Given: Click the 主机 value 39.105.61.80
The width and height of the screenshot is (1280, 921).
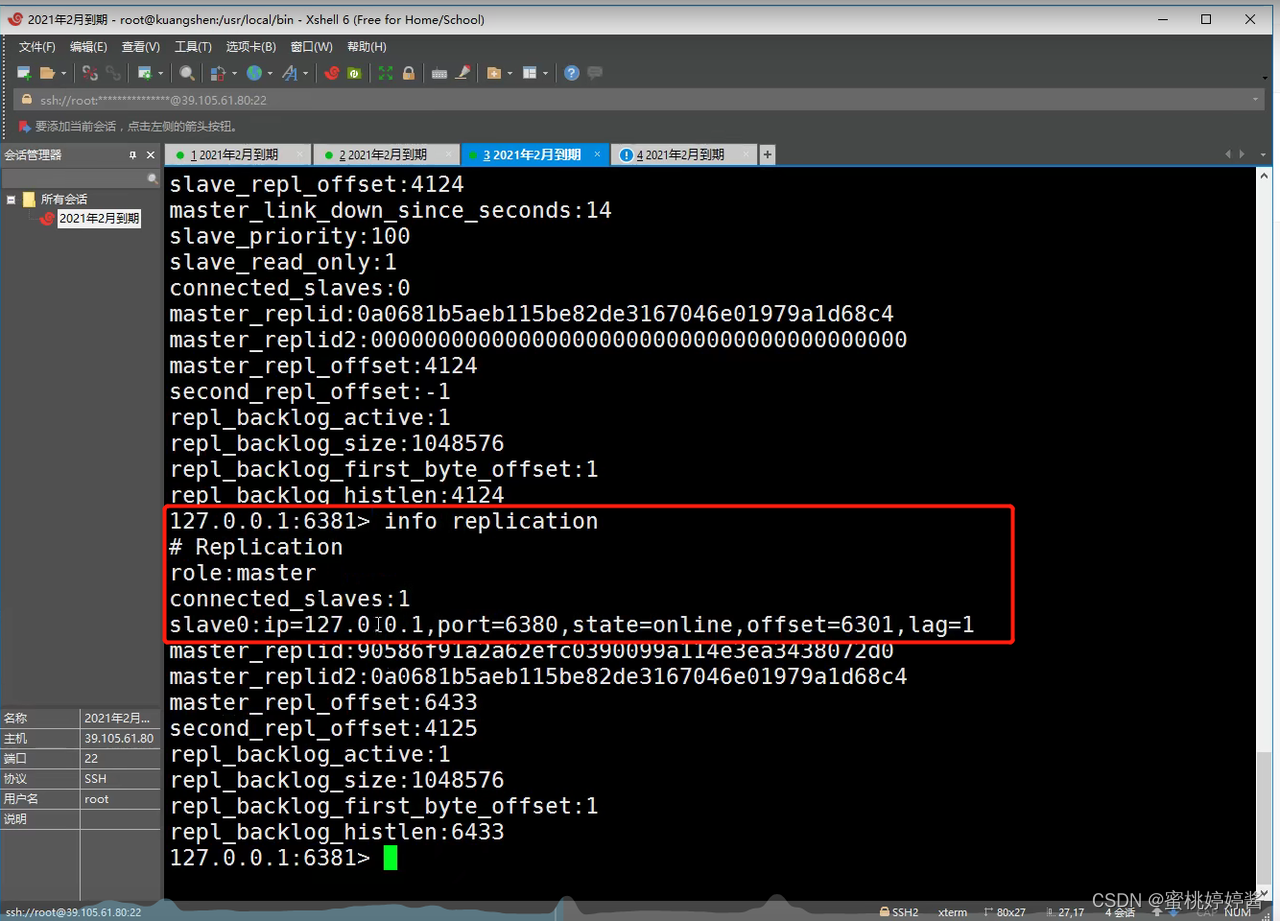Looking at the screenshot, I should 119,738.
